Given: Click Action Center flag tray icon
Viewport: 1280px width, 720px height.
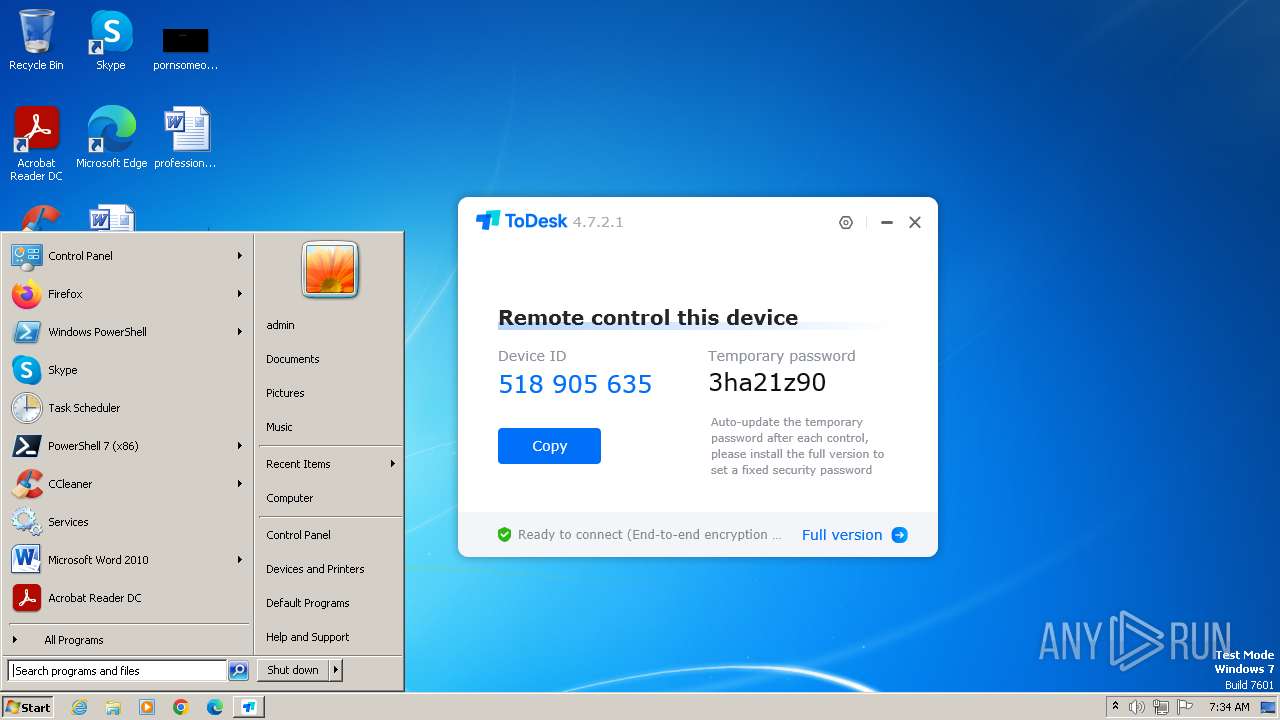Looking at the screenshot, I should coord(1185,707).
